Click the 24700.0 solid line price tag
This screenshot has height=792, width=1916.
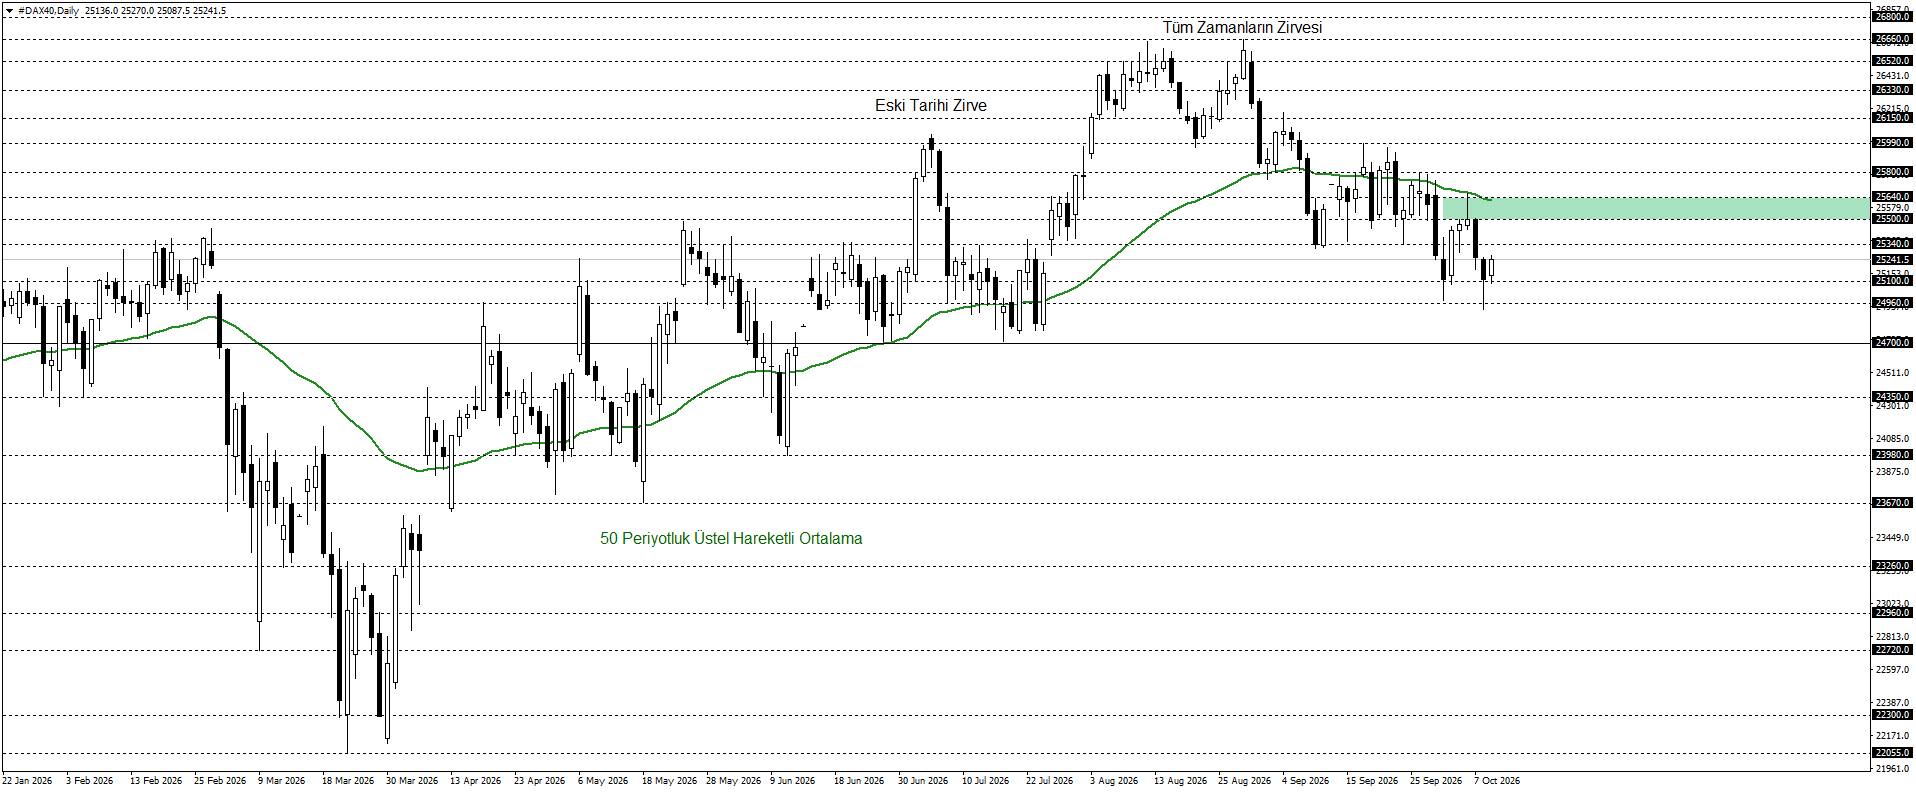(x=1892, y=343)
